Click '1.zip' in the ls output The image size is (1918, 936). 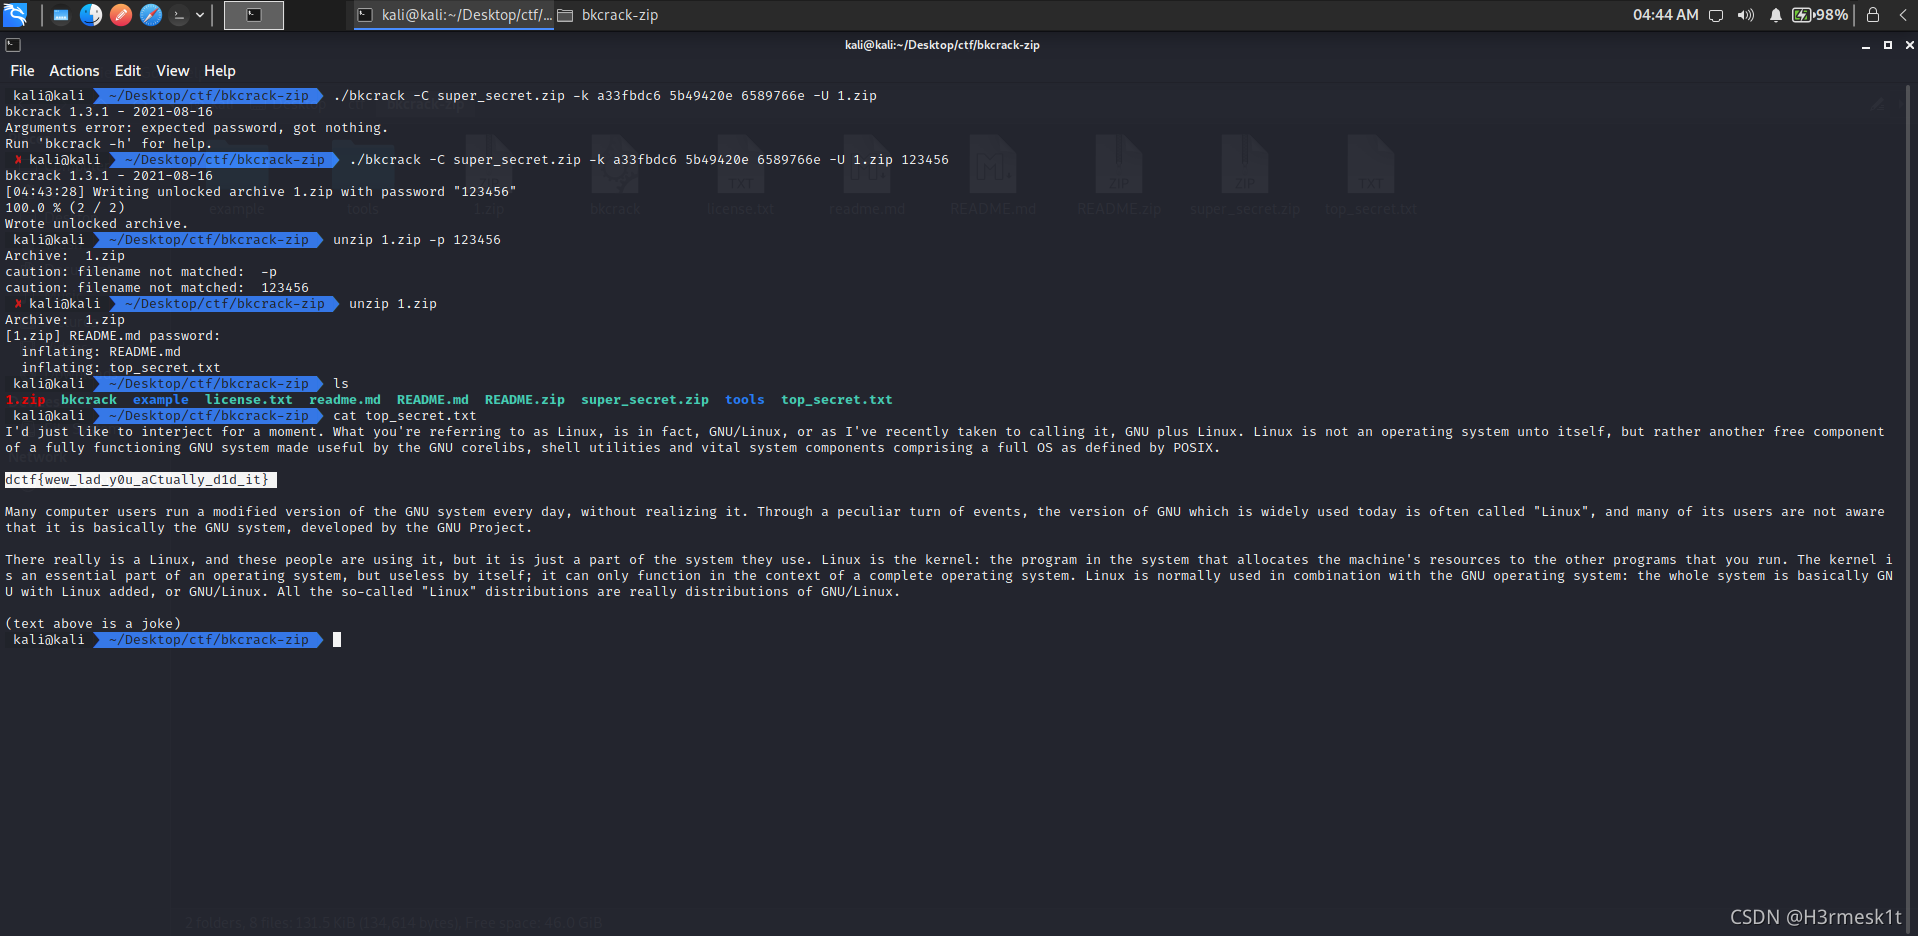(25, 400)
